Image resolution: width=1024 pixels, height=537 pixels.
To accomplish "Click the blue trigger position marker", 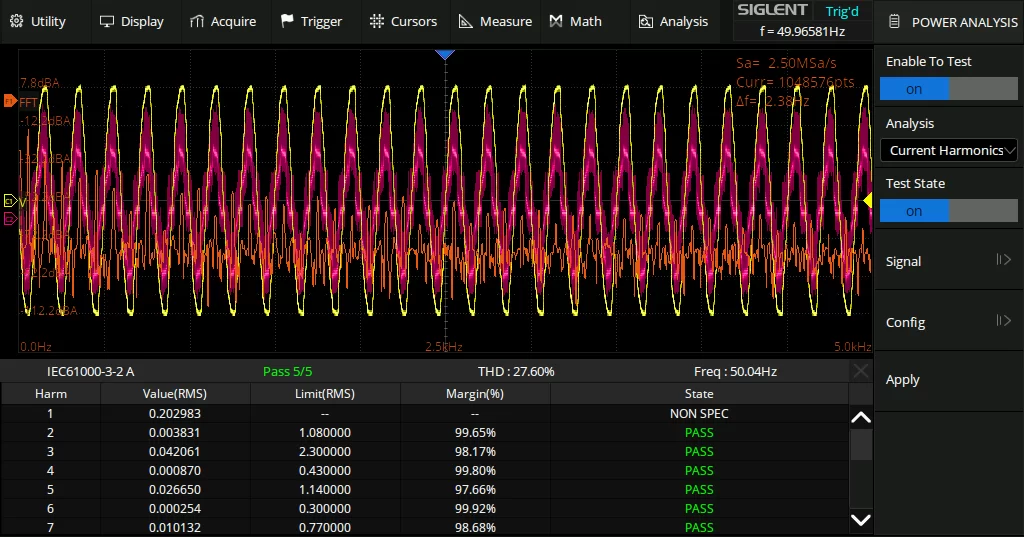I will point(446,54).
